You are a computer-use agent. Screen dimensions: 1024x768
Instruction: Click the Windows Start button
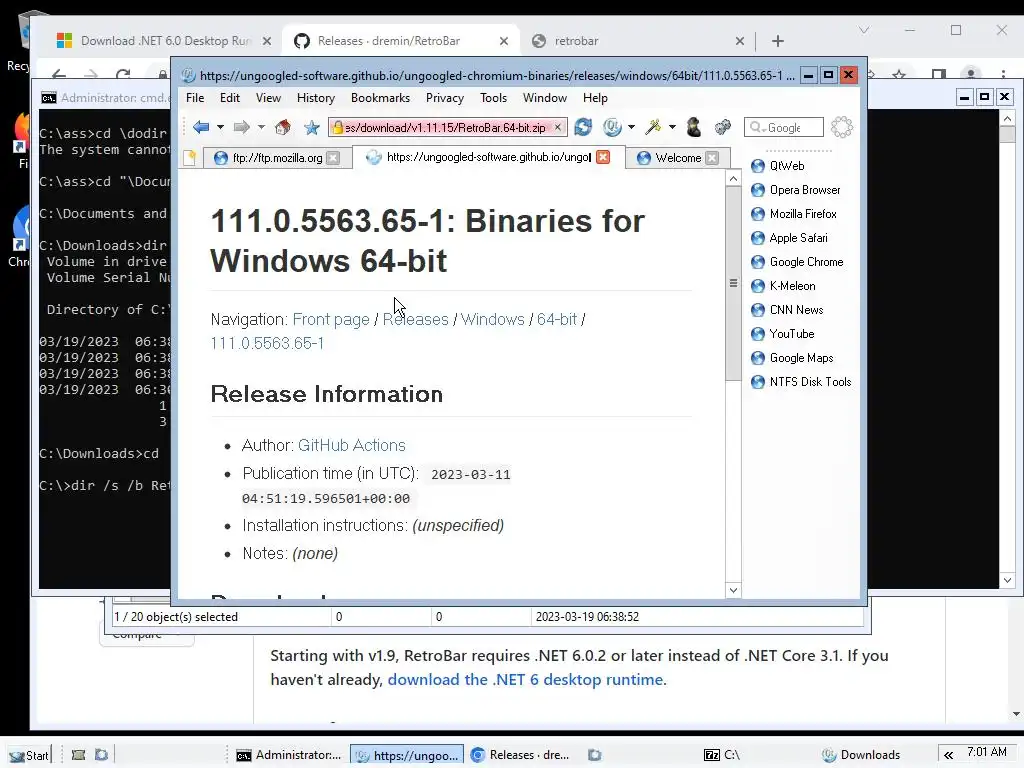(29, 755)
